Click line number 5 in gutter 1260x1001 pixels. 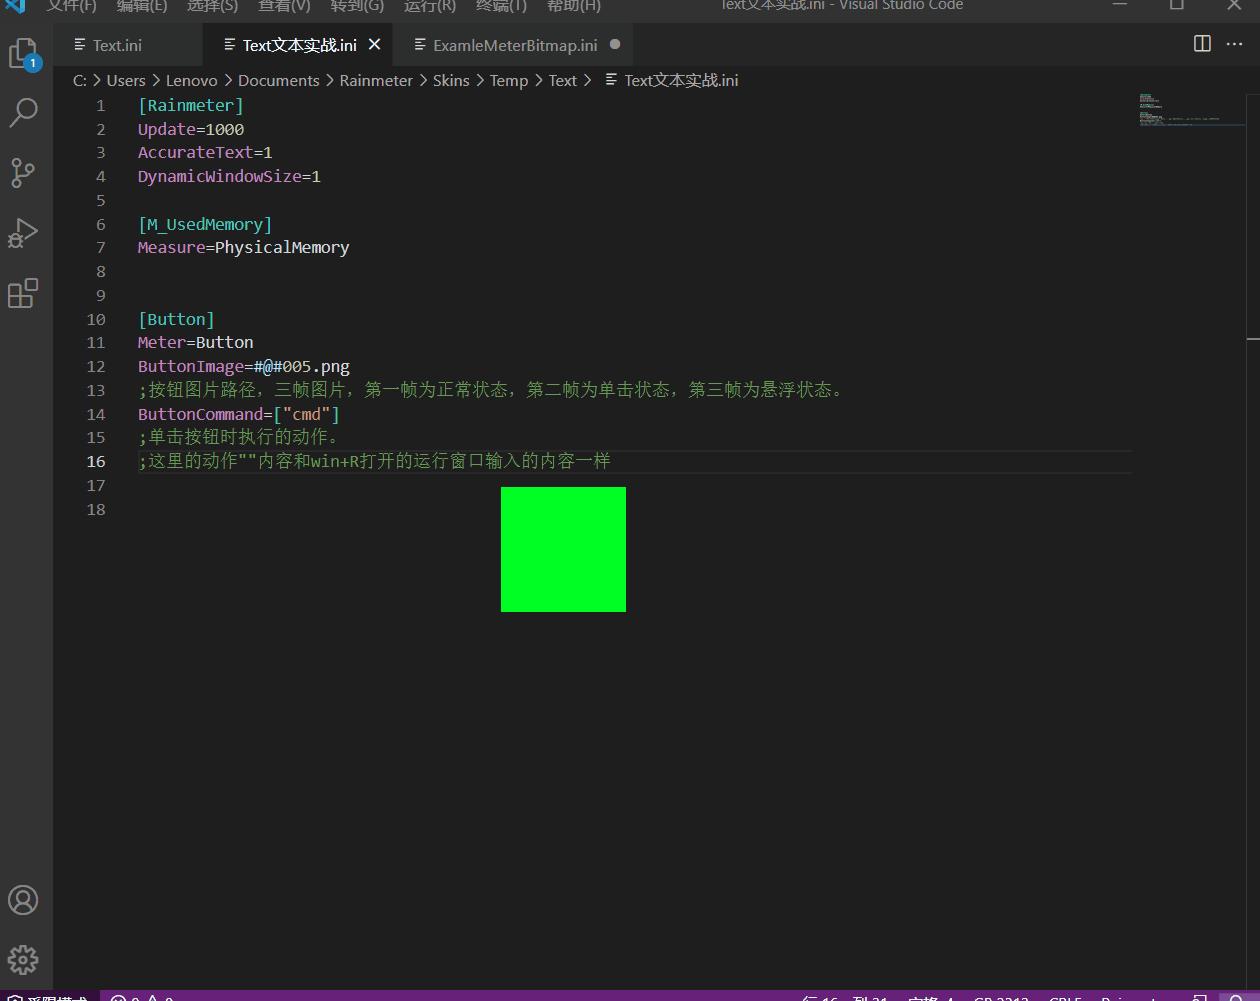[100, 200]
